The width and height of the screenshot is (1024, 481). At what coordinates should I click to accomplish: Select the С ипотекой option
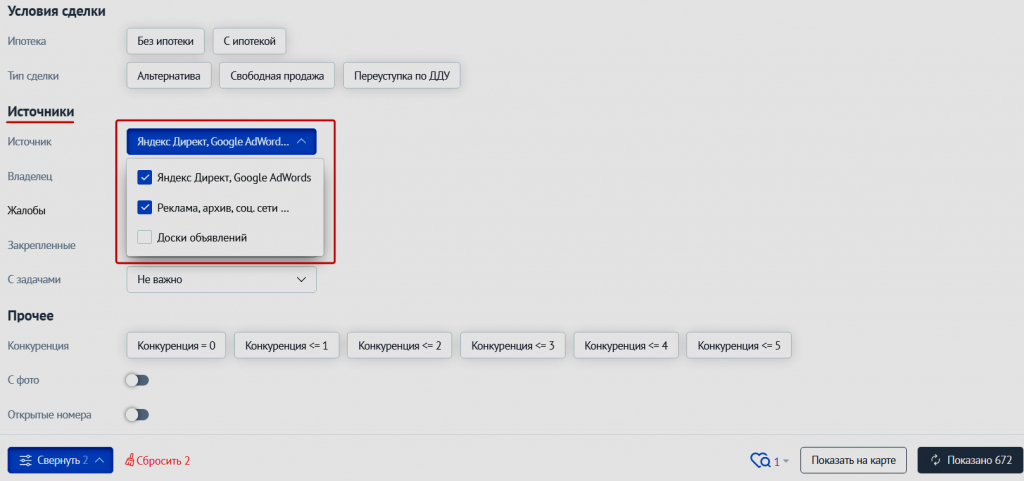[250, 41]
